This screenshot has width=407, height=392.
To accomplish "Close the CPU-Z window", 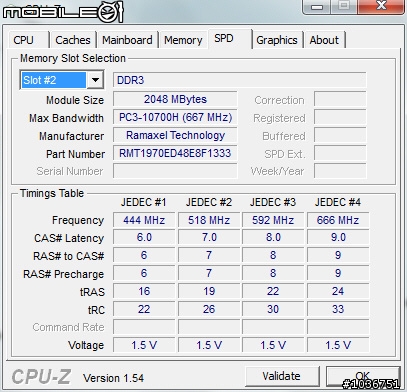I will [x=380, y=6].
